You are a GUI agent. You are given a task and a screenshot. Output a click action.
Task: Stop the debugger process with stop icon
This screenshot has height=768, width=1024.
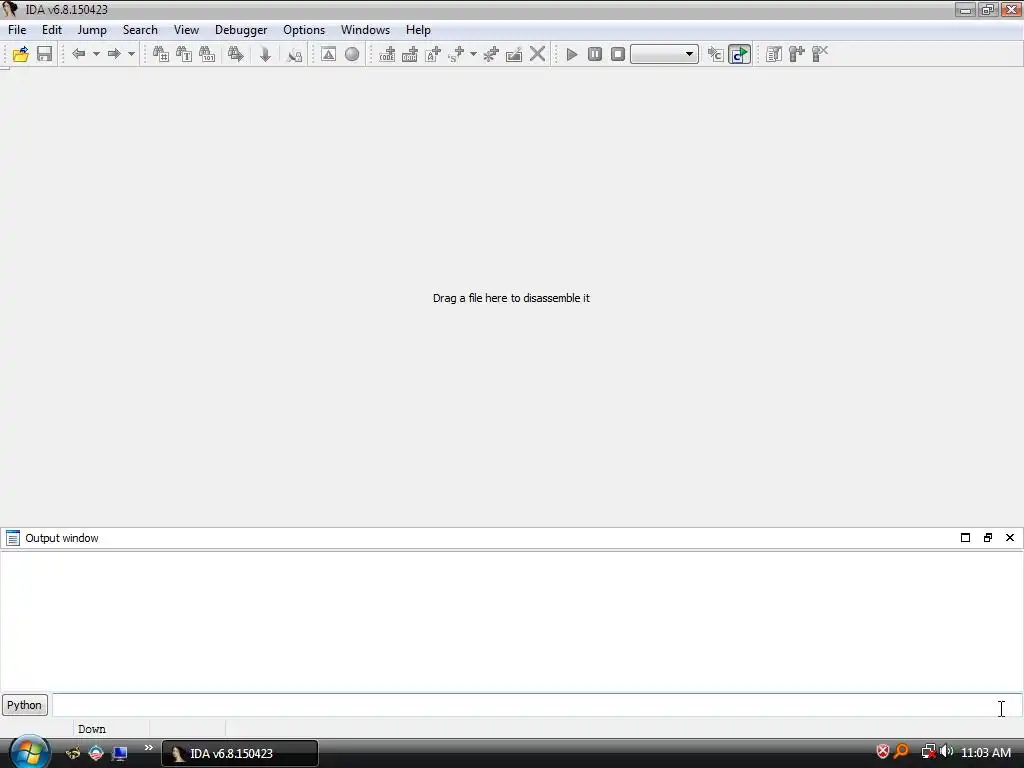coord(618,54)
